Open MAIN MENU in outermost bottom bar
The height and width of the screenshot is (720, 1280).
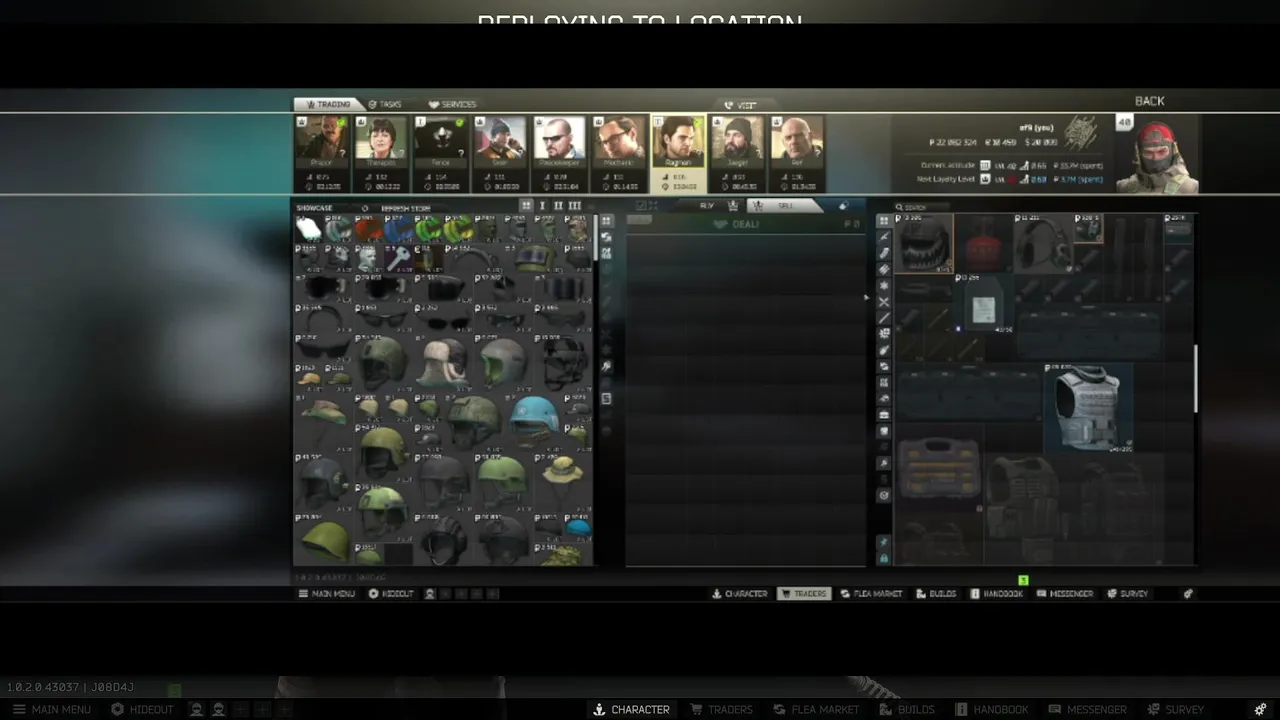pos(52,709)
